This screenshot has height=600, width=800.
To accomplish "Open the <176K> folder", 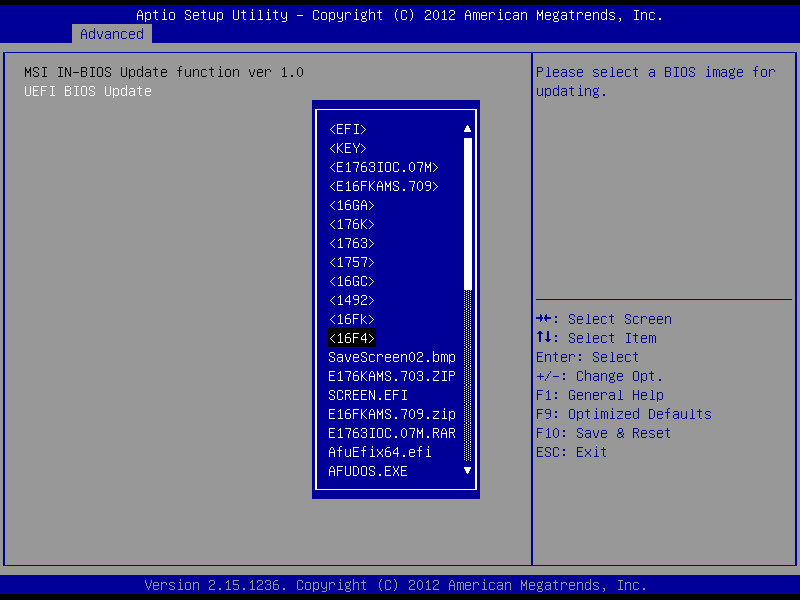I will pyautogui.click(x=352, y=224).
